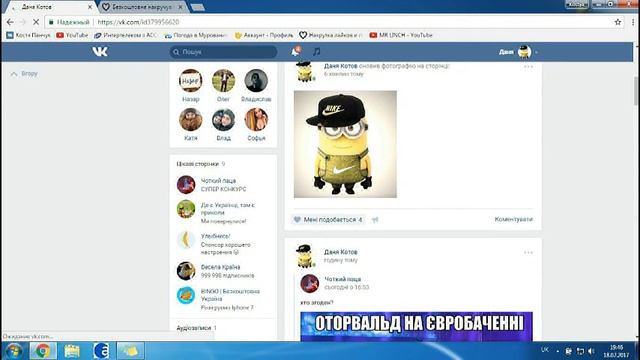This screenshot has height=360, width=640.
Task: Open the notifications bell icon
Action: click(296, 51)
